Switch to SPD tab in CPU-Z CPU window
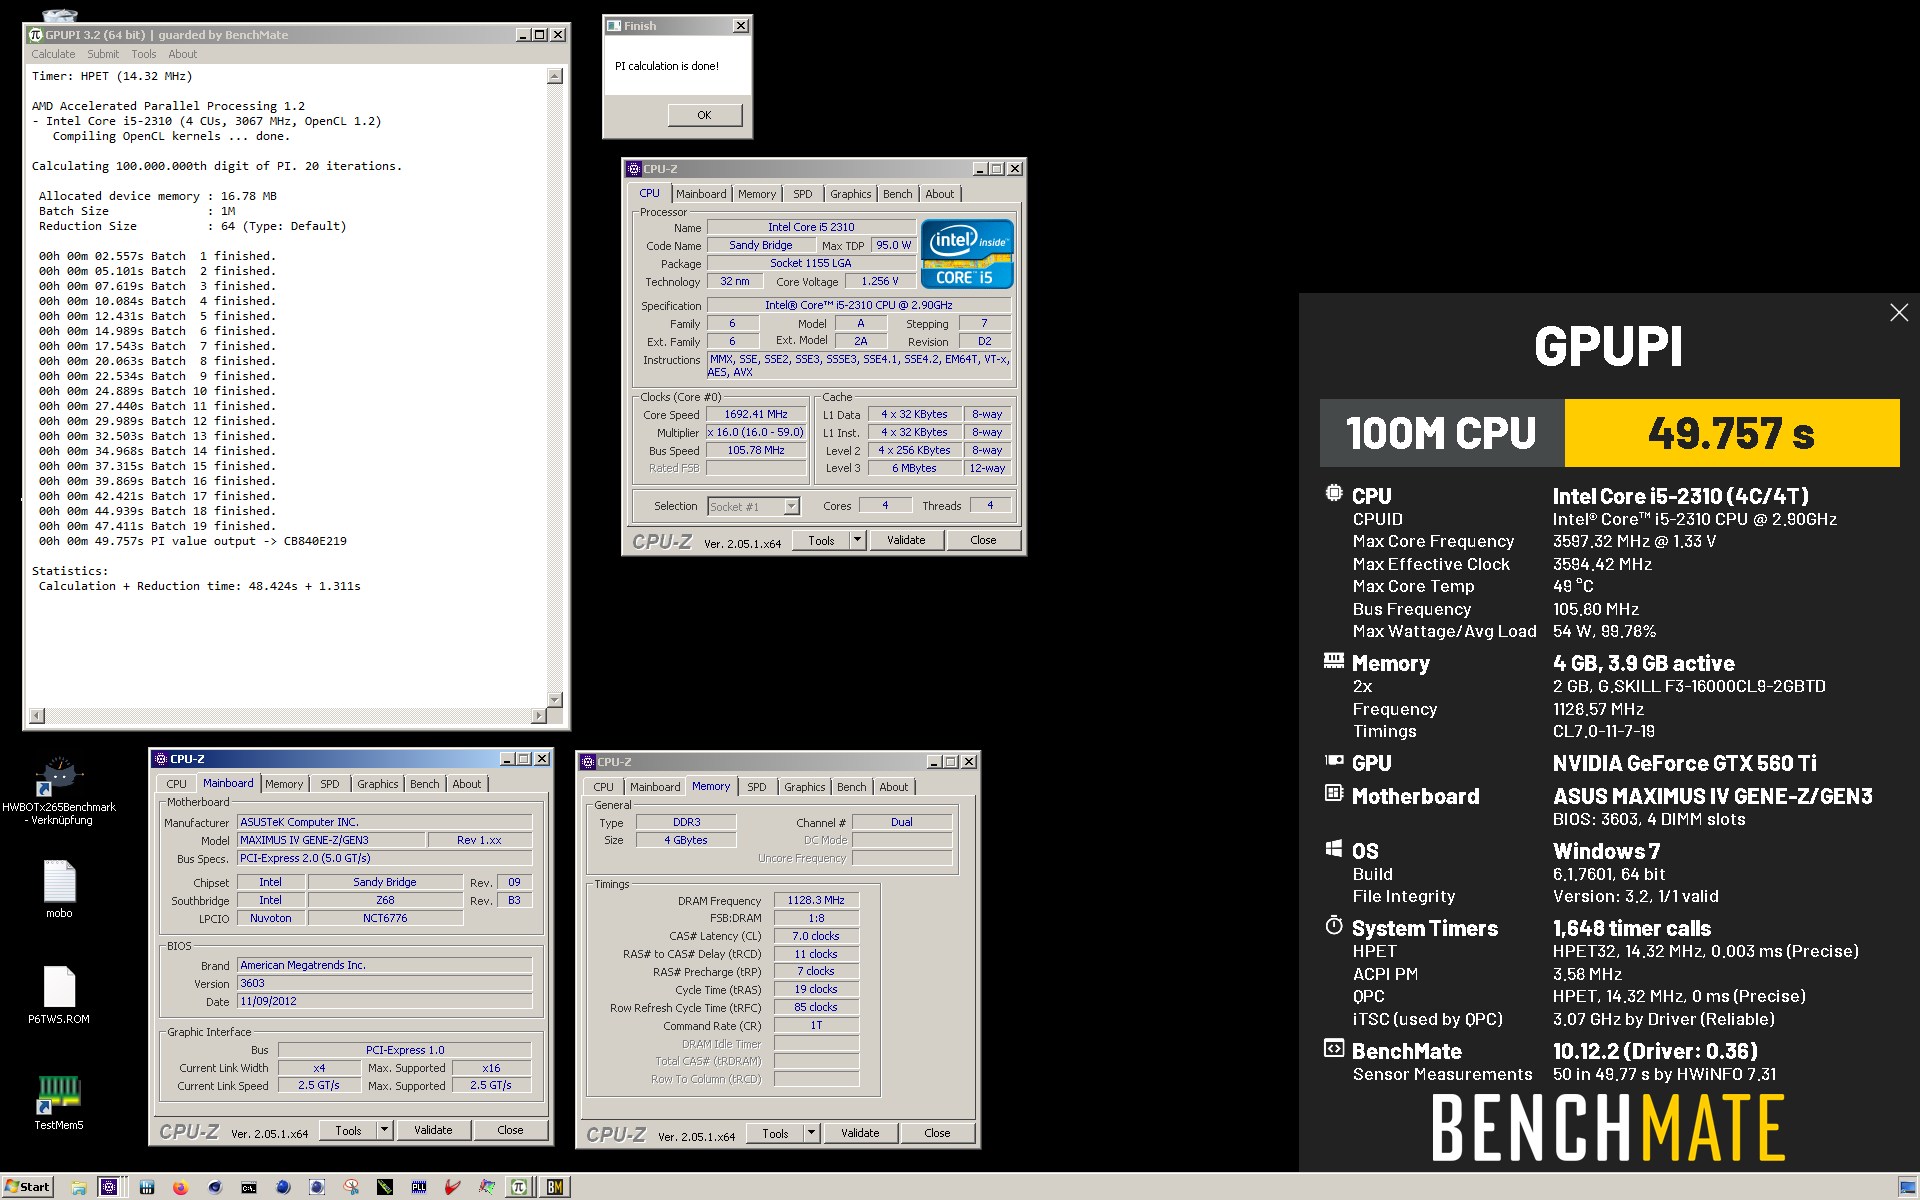Viewport: 1920px width, 1200px height. (803, 194)
